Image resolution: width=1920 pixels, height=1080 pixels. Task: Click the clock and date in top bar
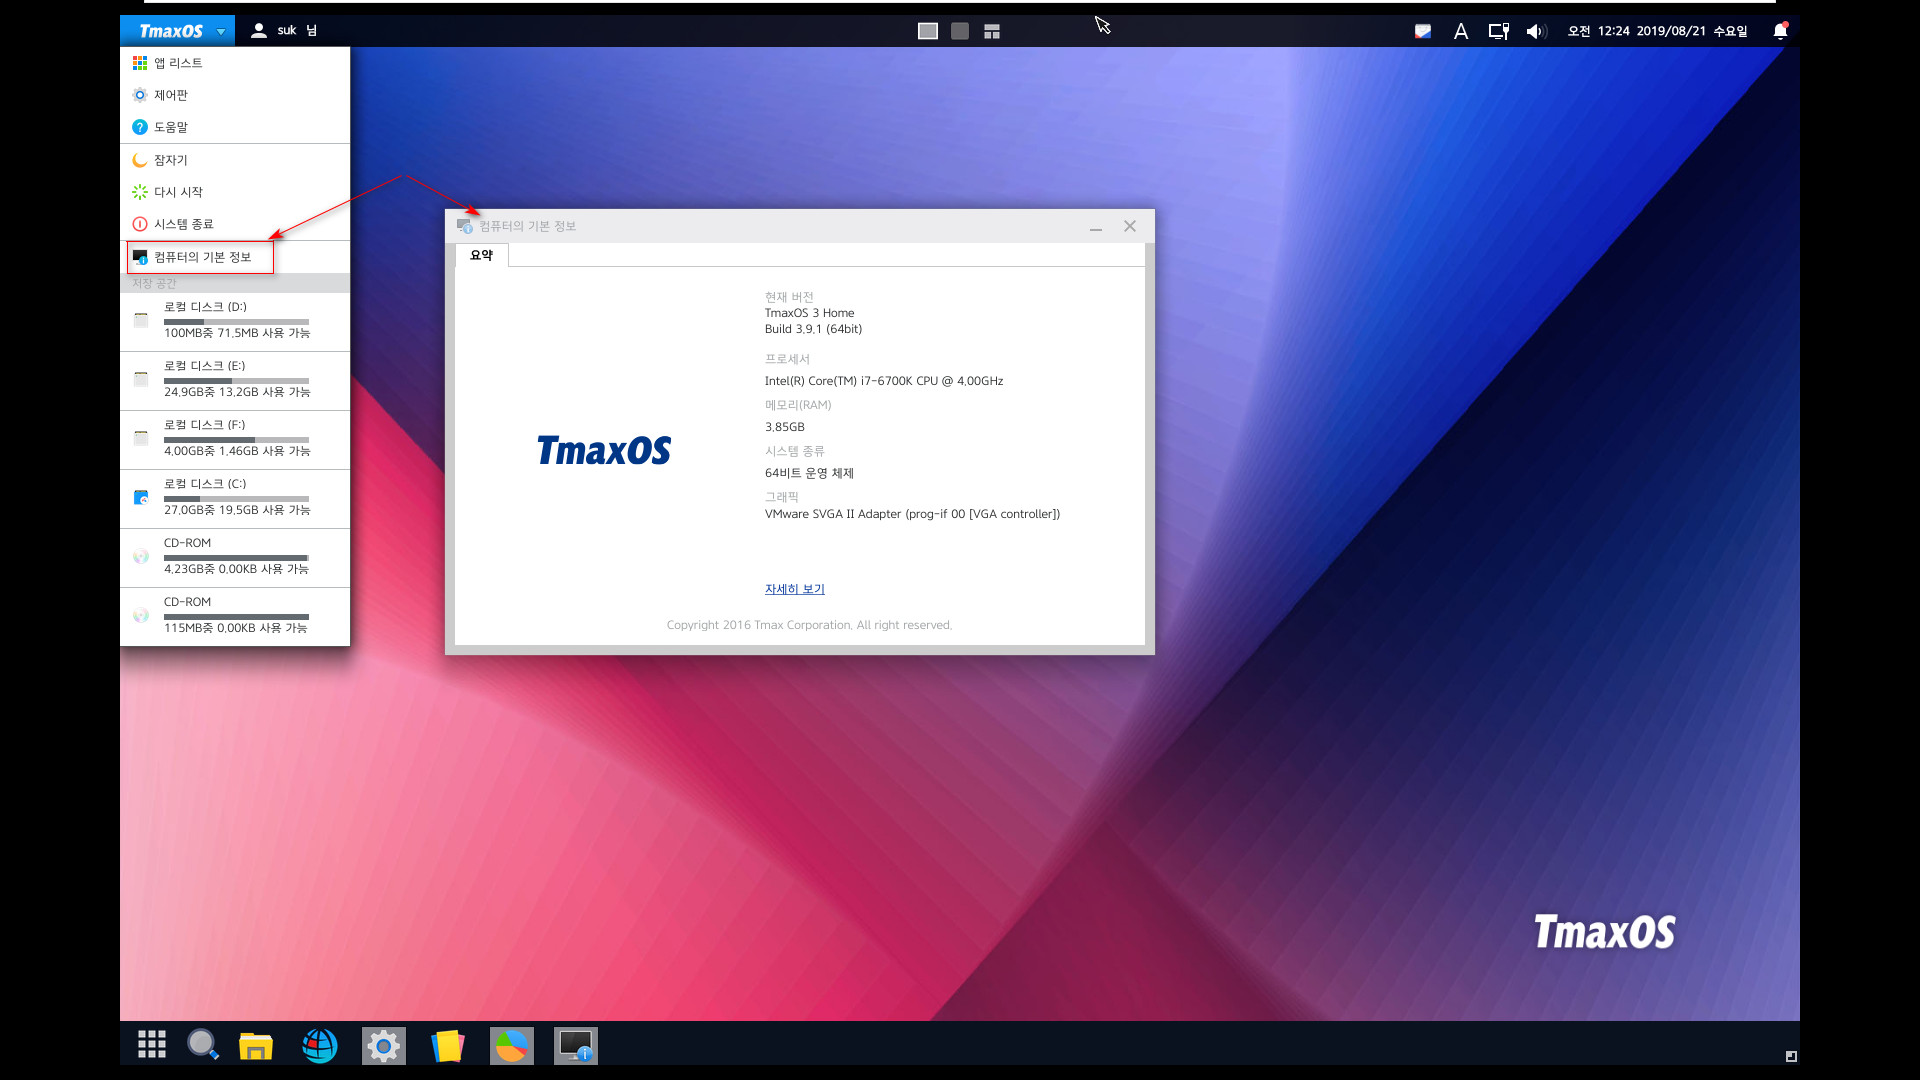coord(1657,31)
